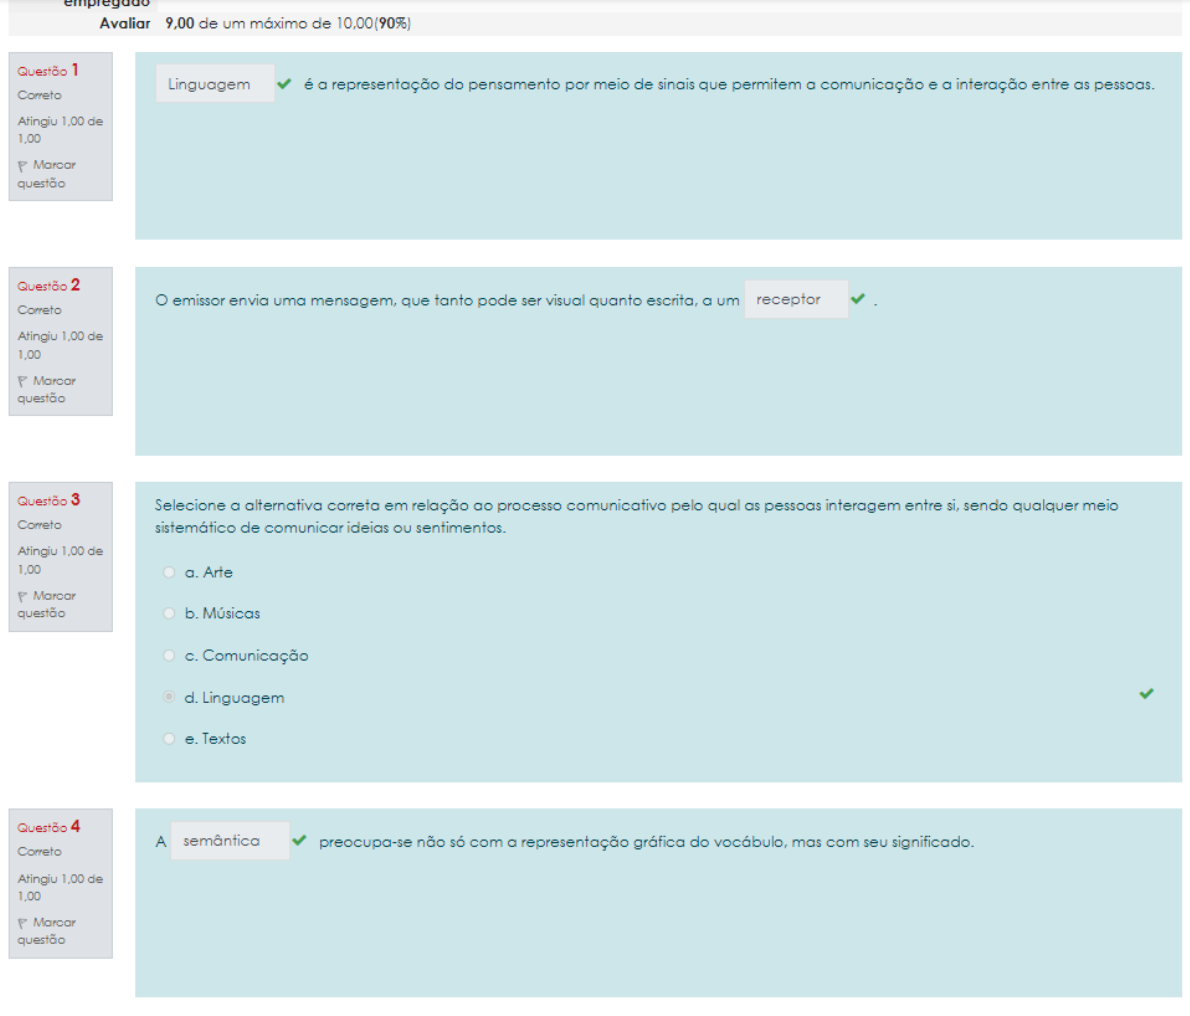The height and width of the screenshot is (1016, 1190).
Task: Click green checkmark next to receptor field
Action: [858, 299]
